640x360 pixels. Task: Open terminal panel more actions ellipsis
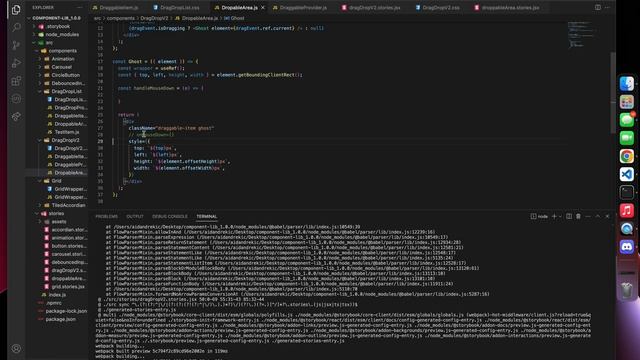(x=588, y=216)
